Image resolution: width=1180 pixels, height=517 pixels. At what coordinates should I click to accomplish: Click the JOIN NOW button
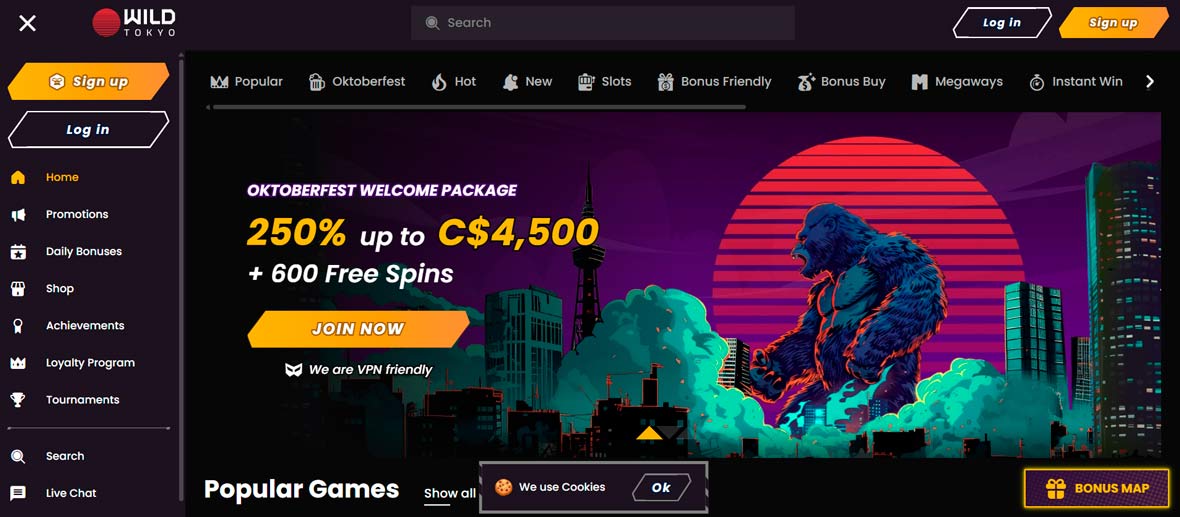pos(358,329)
